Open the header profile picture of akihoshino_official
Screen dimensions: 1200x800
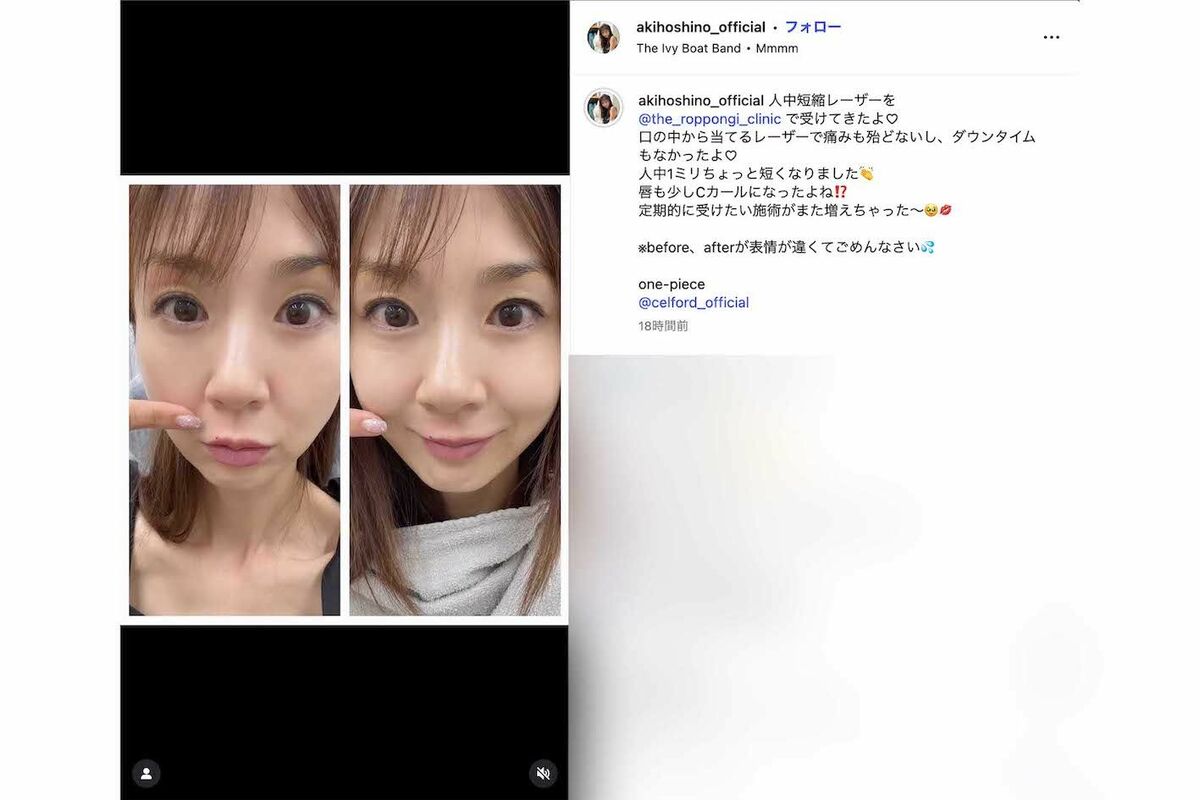pos(603,37)
